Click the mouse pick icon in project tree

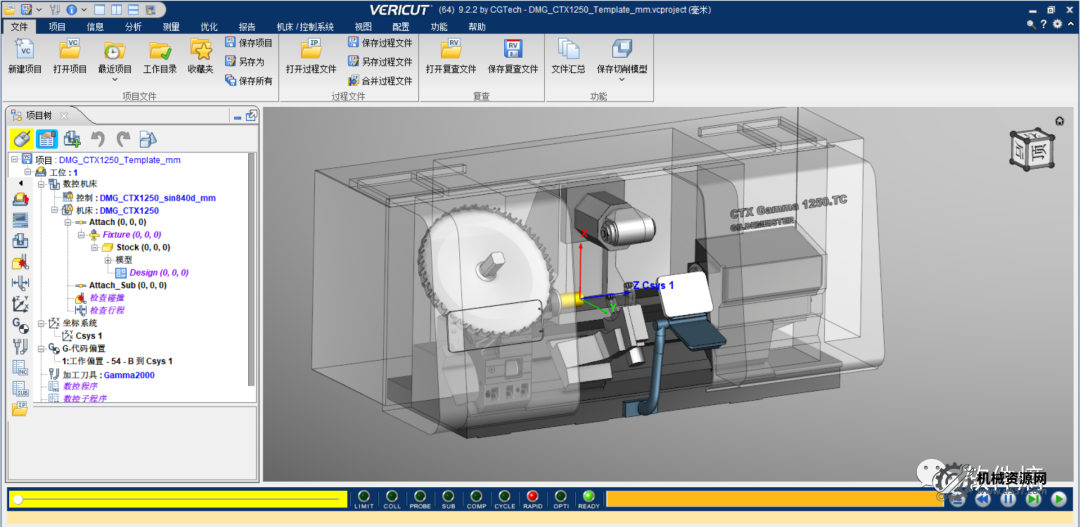(x=20, y=139)
